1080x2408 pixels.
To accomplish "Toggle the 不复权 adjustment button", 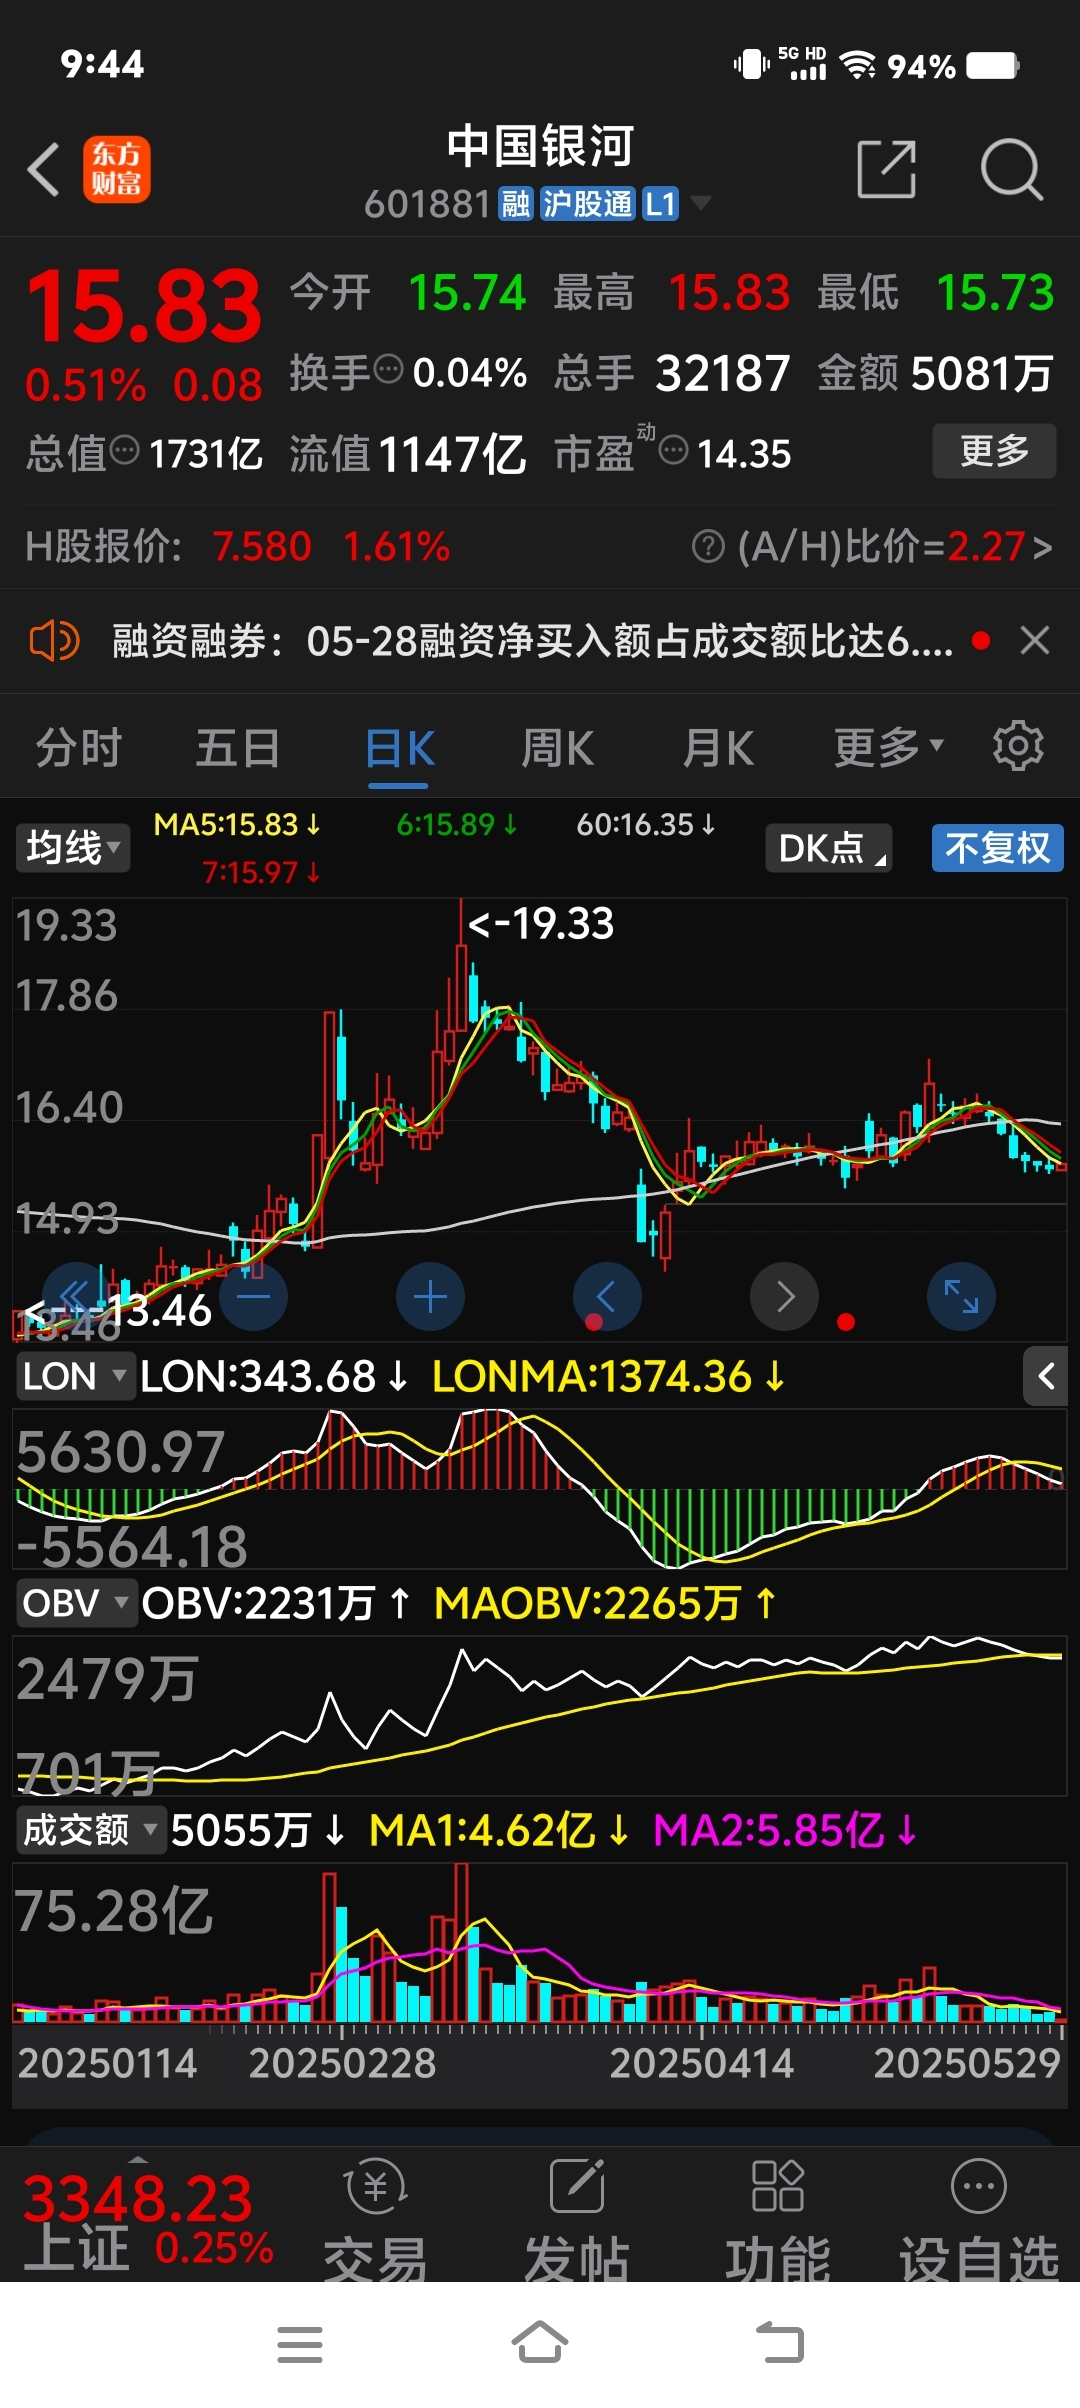I will click(997, 848).
